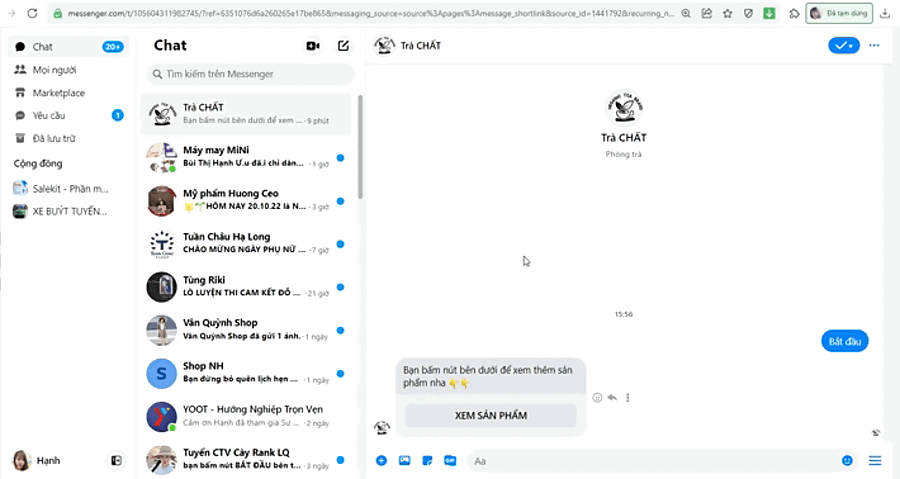Focus the Tìm kiếm trên Messenger search box
The height and width of the screenshot is (479, 900).
point(250,74)
